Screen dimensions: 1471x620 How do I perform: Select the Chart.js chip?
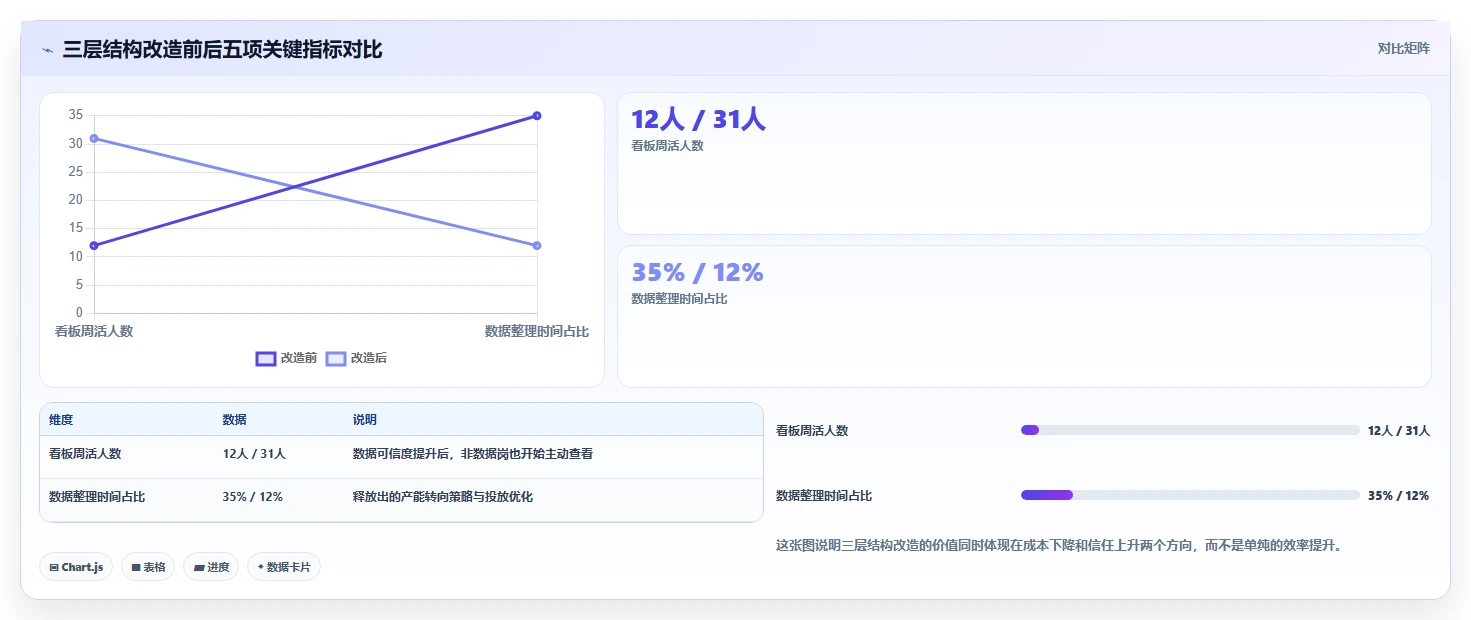76,567
